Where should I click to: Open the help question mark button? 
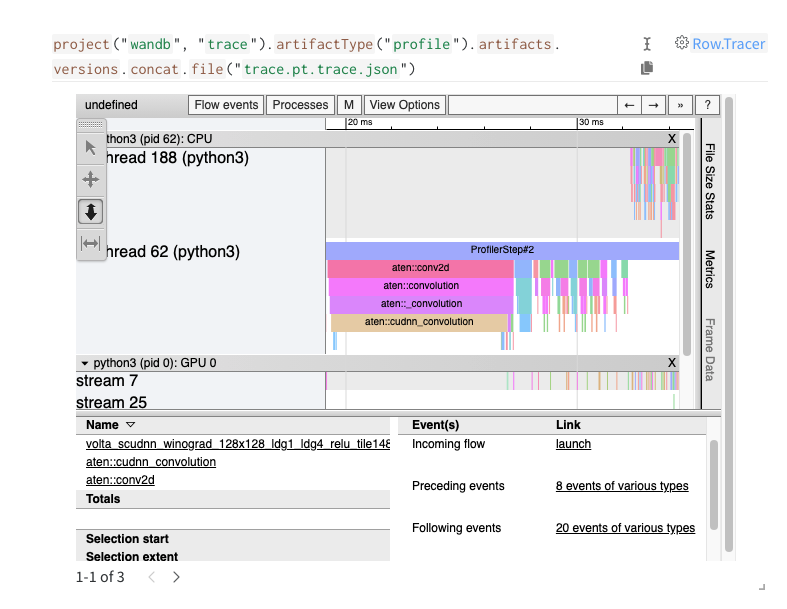click(707, 105)
